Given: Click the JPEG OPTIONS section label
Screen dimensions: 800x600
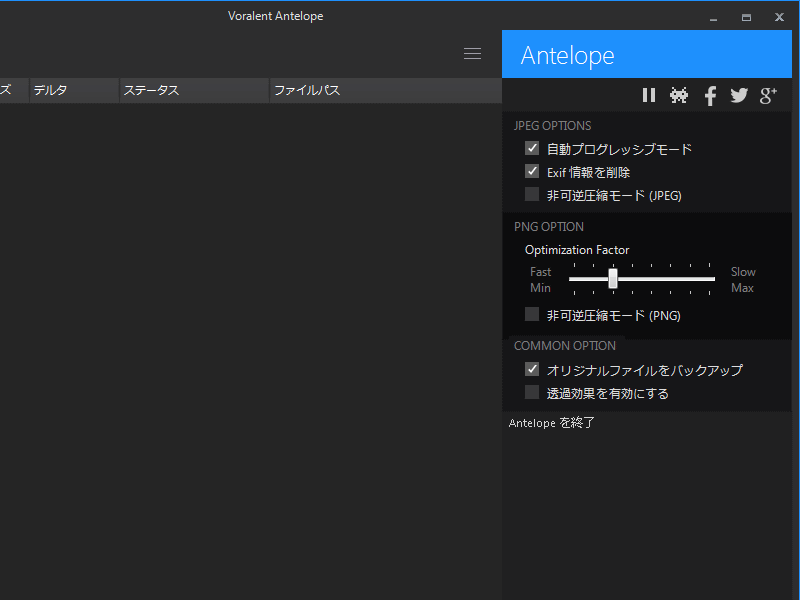Looking at the screenshot, I should click(x=553, y=126).
